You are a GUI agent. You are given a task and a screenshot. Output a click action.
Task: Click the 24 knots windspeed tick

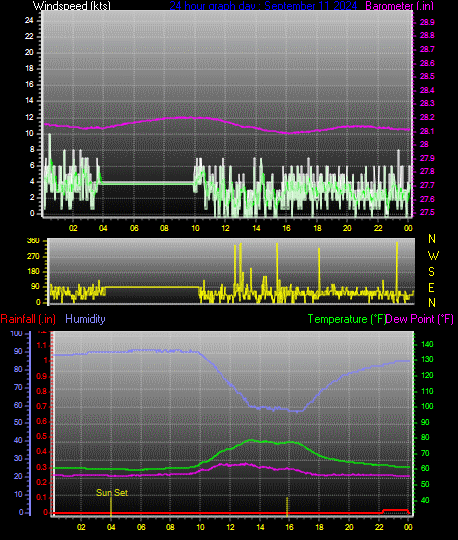pos(29,20)
